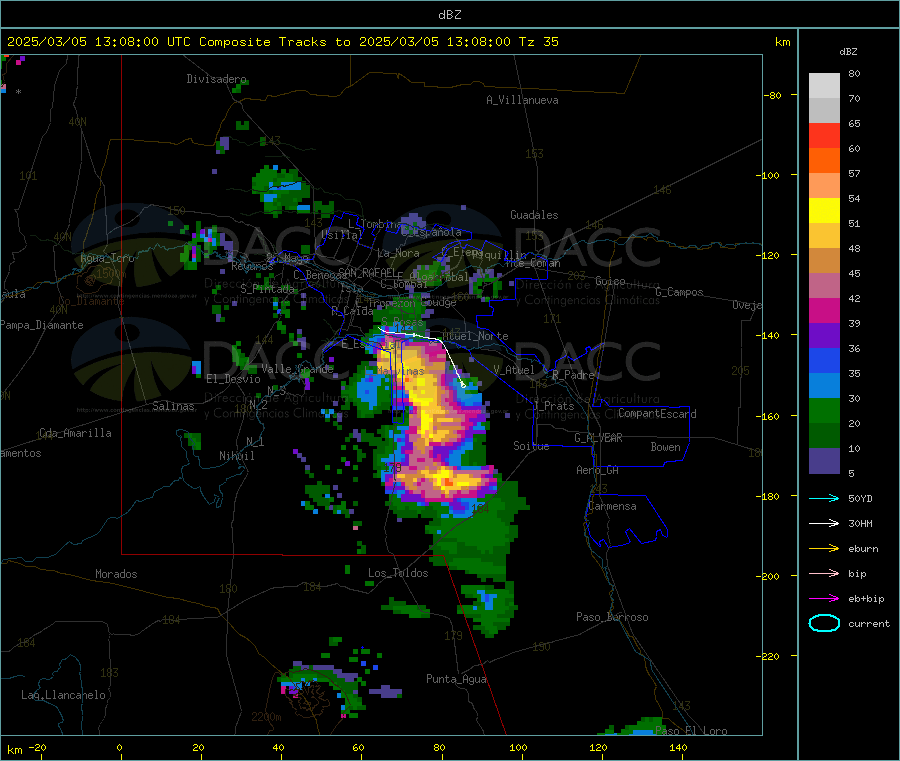Image resolution: width=900 pixels, height=761 pixels.
Task: Click the 'Atuel_Norte' map label
Action: point(475,336)
